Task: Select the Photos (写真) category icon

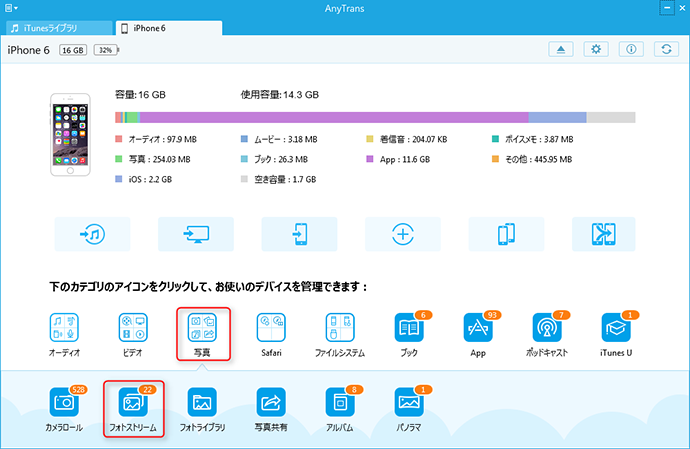Action: (202, 328)
